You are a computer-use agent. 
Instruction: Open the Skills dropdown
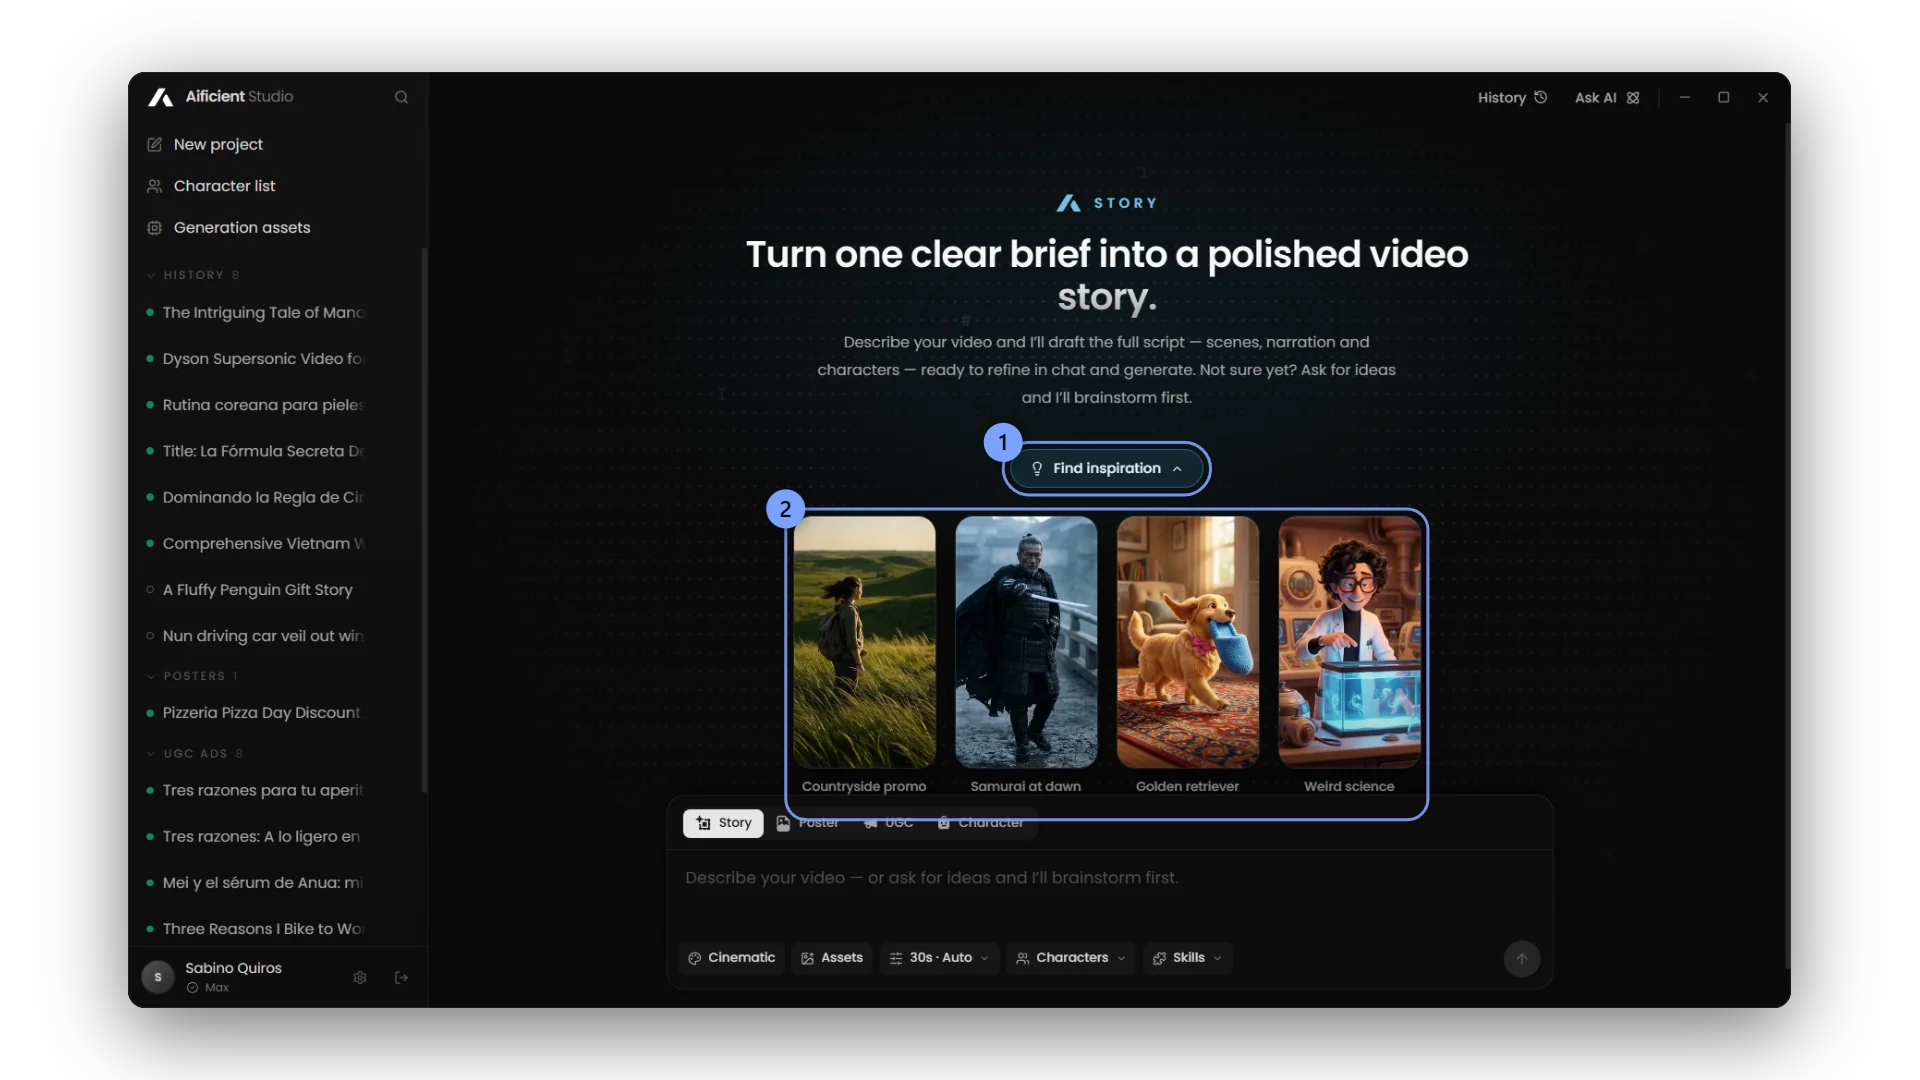[1188, 958]
